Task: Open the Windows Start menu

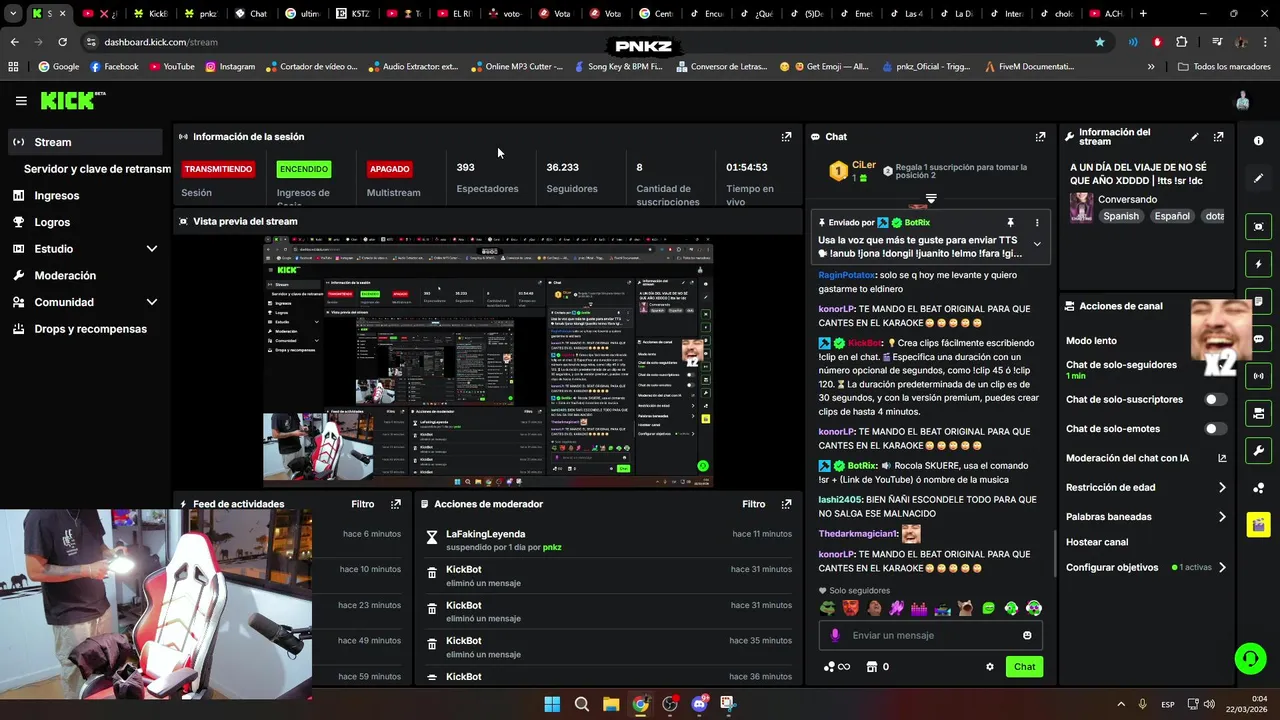Action: coord(552,704)
